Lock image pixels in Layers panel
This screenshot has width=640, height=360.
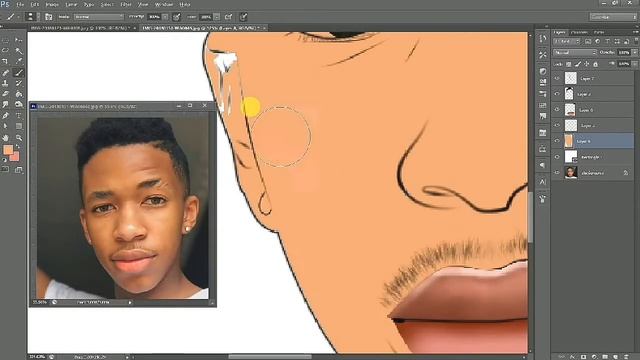pyautogui.click(x=578, y=64)
